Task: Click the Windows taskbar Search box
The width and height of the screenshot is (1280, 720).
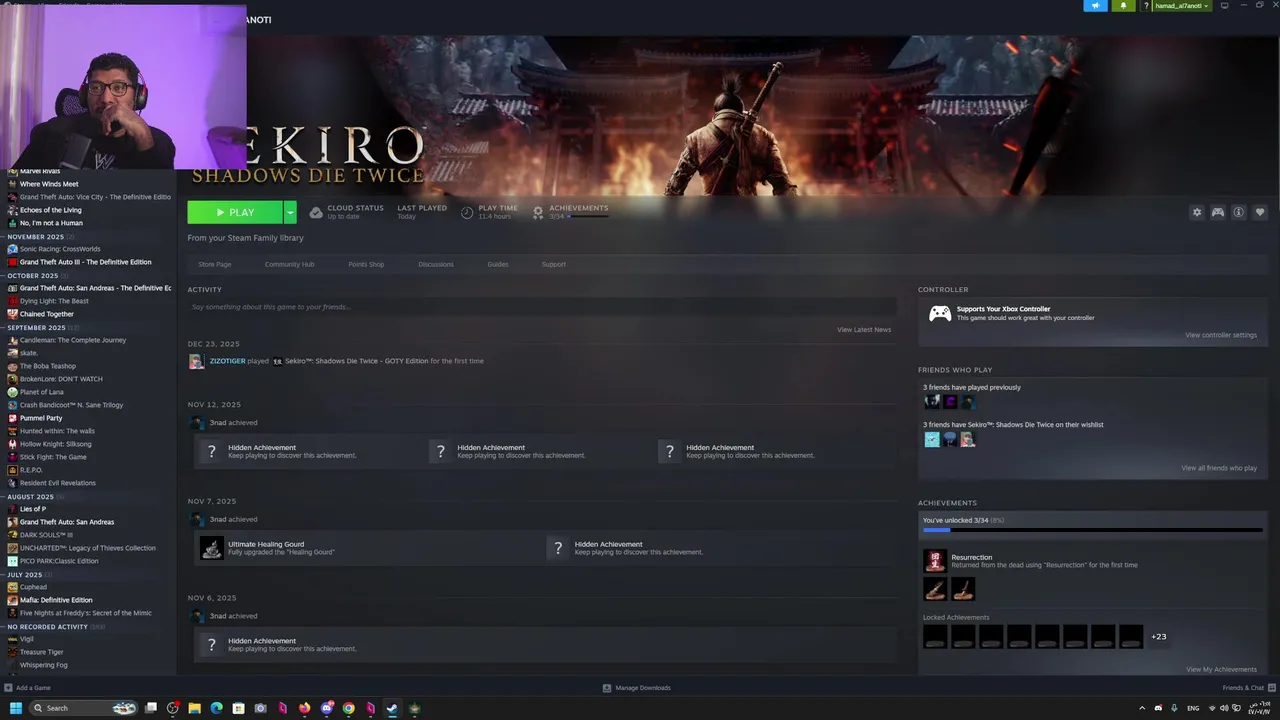Action: (84, 708)
